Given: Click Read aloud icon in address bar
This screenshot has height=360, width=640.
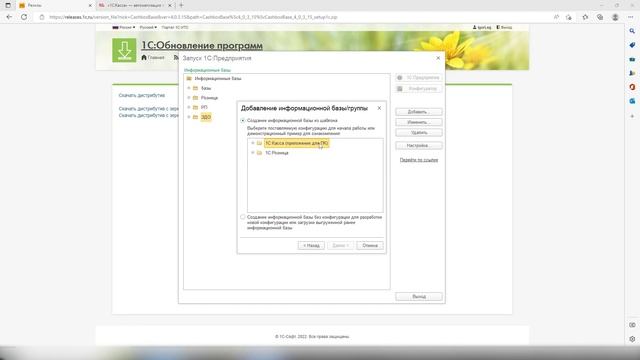Looking at the screenshot, I should pyautogui.click(x=556, y=17).
